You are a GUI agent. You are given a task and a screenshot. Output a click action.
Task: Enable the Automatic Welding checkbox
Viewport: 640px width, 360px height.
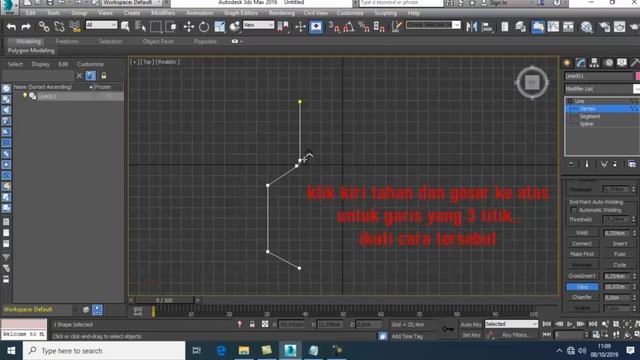[573, 210]
